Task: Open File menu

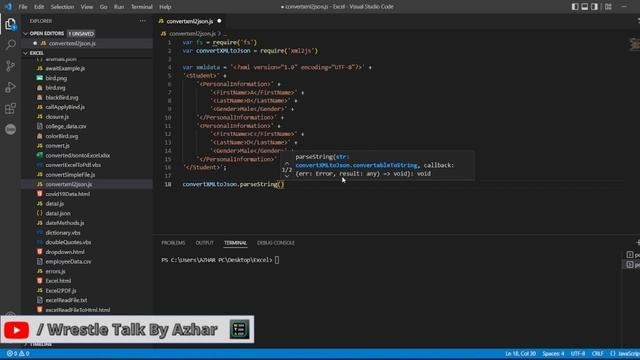Action: 23,7
